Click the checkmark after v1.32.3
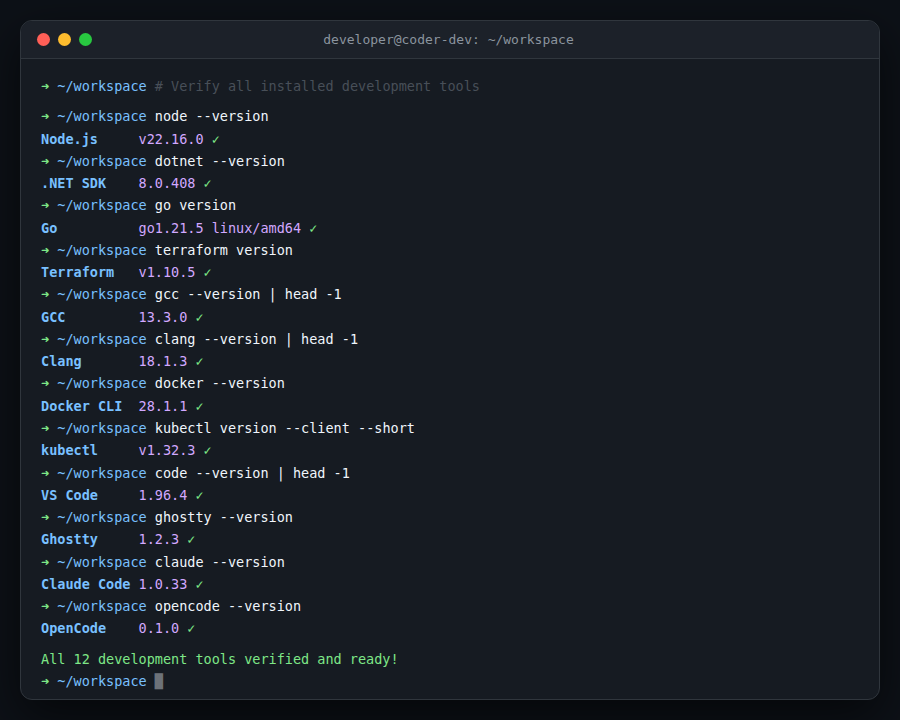Screen dimensions: 900x720 coord(208,451)
